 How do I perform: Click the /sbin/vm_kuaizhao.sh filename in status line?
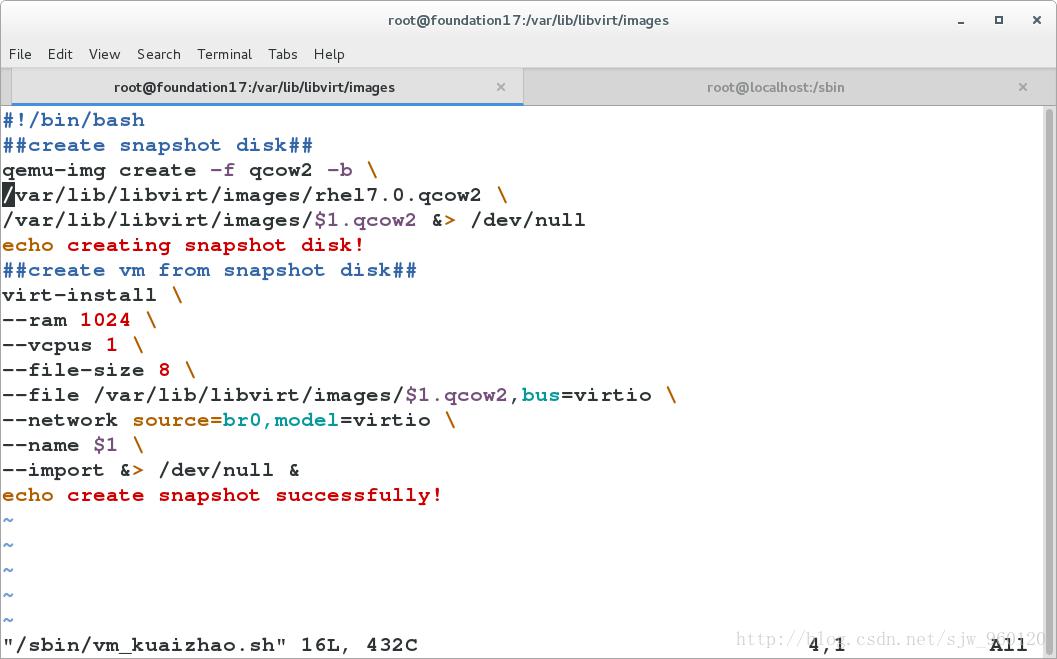(139, 645)
